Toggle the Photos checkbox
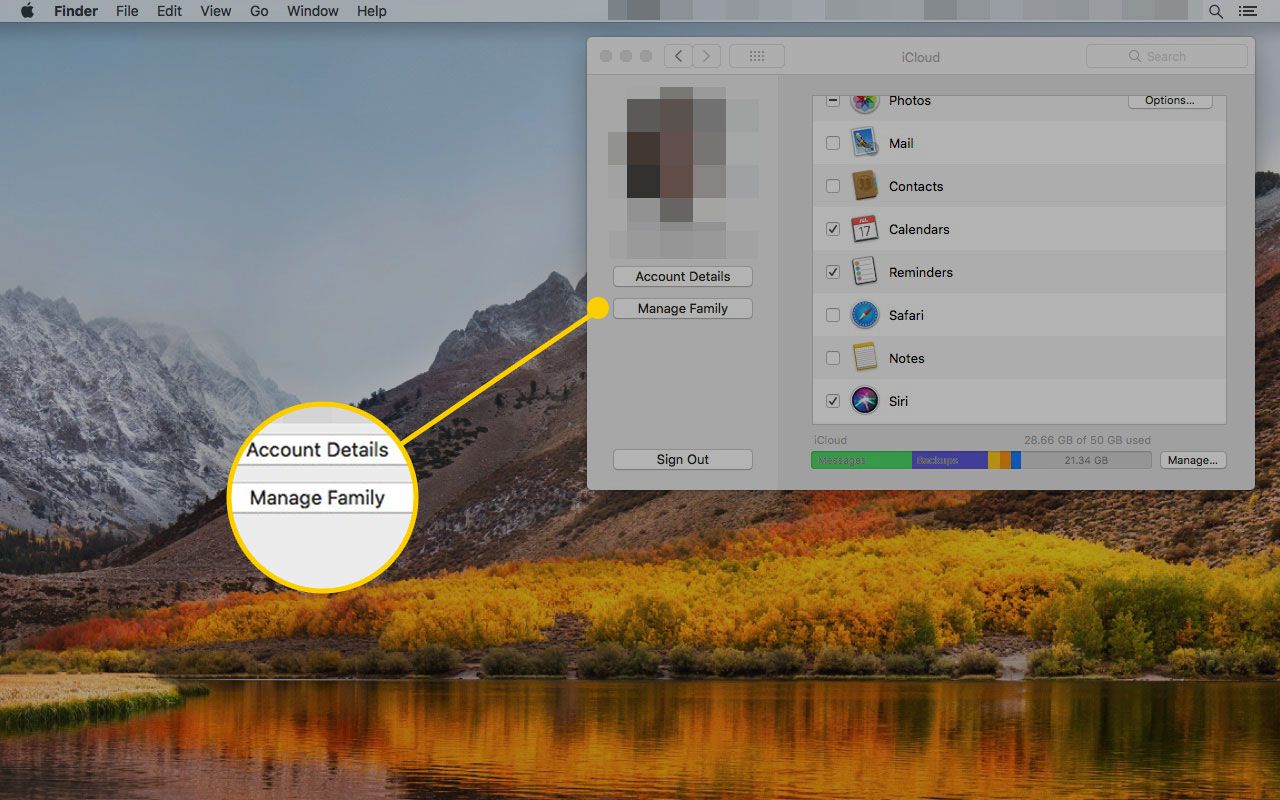1280x800 pixels. coord(833,100)
